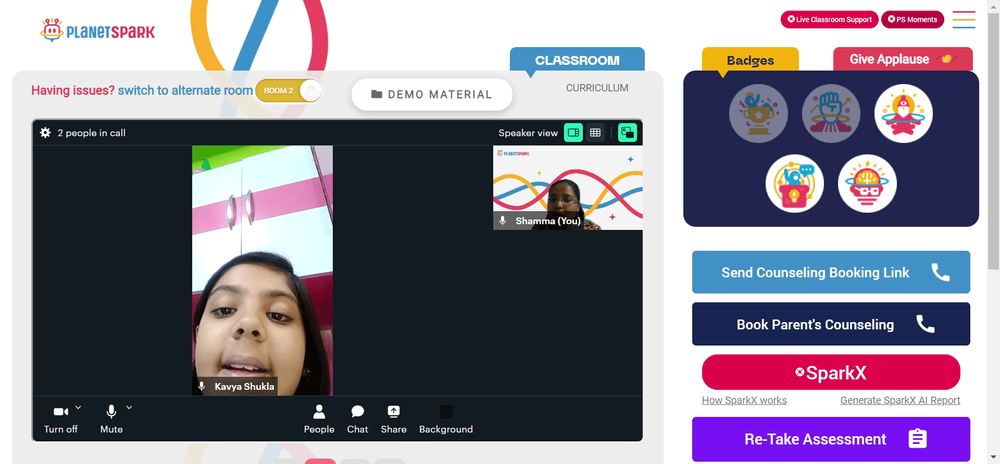Select Speaker view layout icon
The width and height of the screenshot is (1000, 464).
pos(573,133)
